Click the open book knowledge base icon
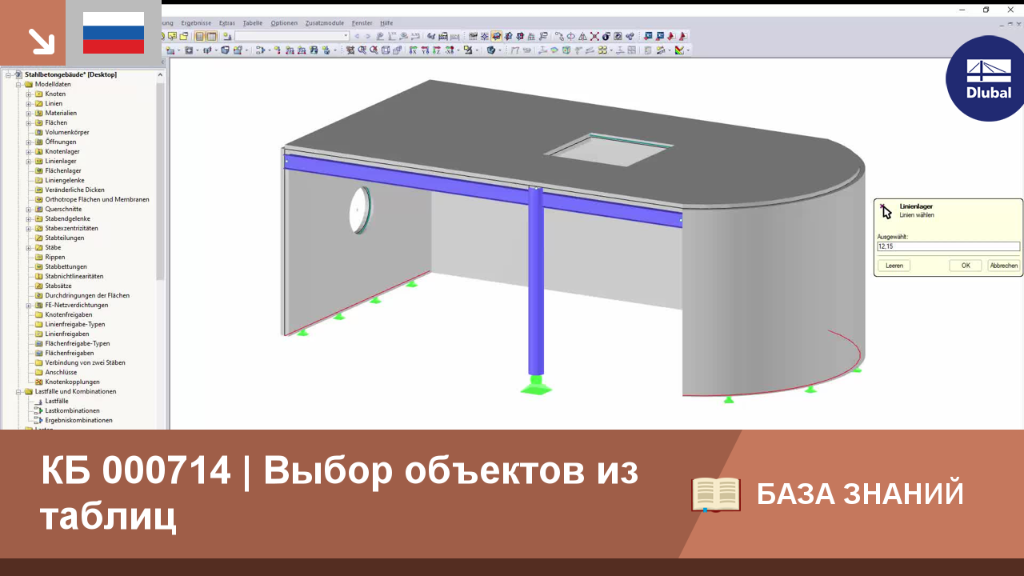The width and height of the screenshot is (1024, 576). [x=716, y=494]
